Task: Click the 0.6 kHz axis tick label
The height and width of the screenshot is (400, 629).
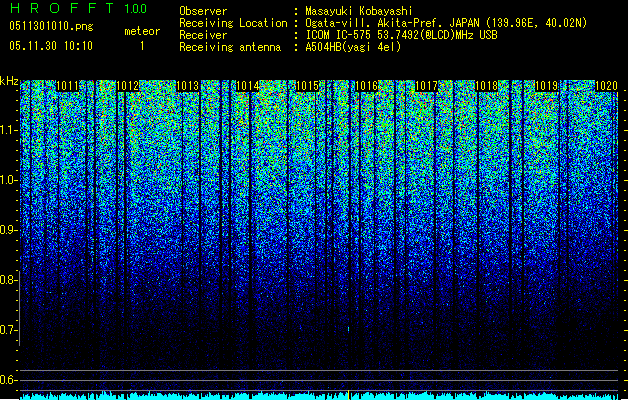Action: point(9,380)
